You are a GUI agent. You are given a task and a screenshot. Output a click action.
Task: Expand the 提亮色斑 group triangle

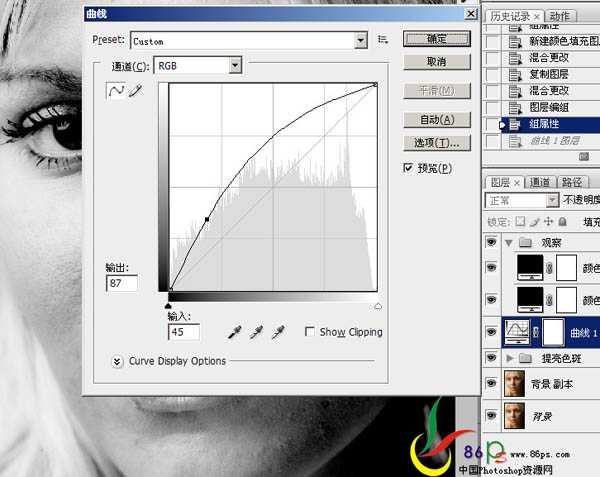[x=509, y=358]
